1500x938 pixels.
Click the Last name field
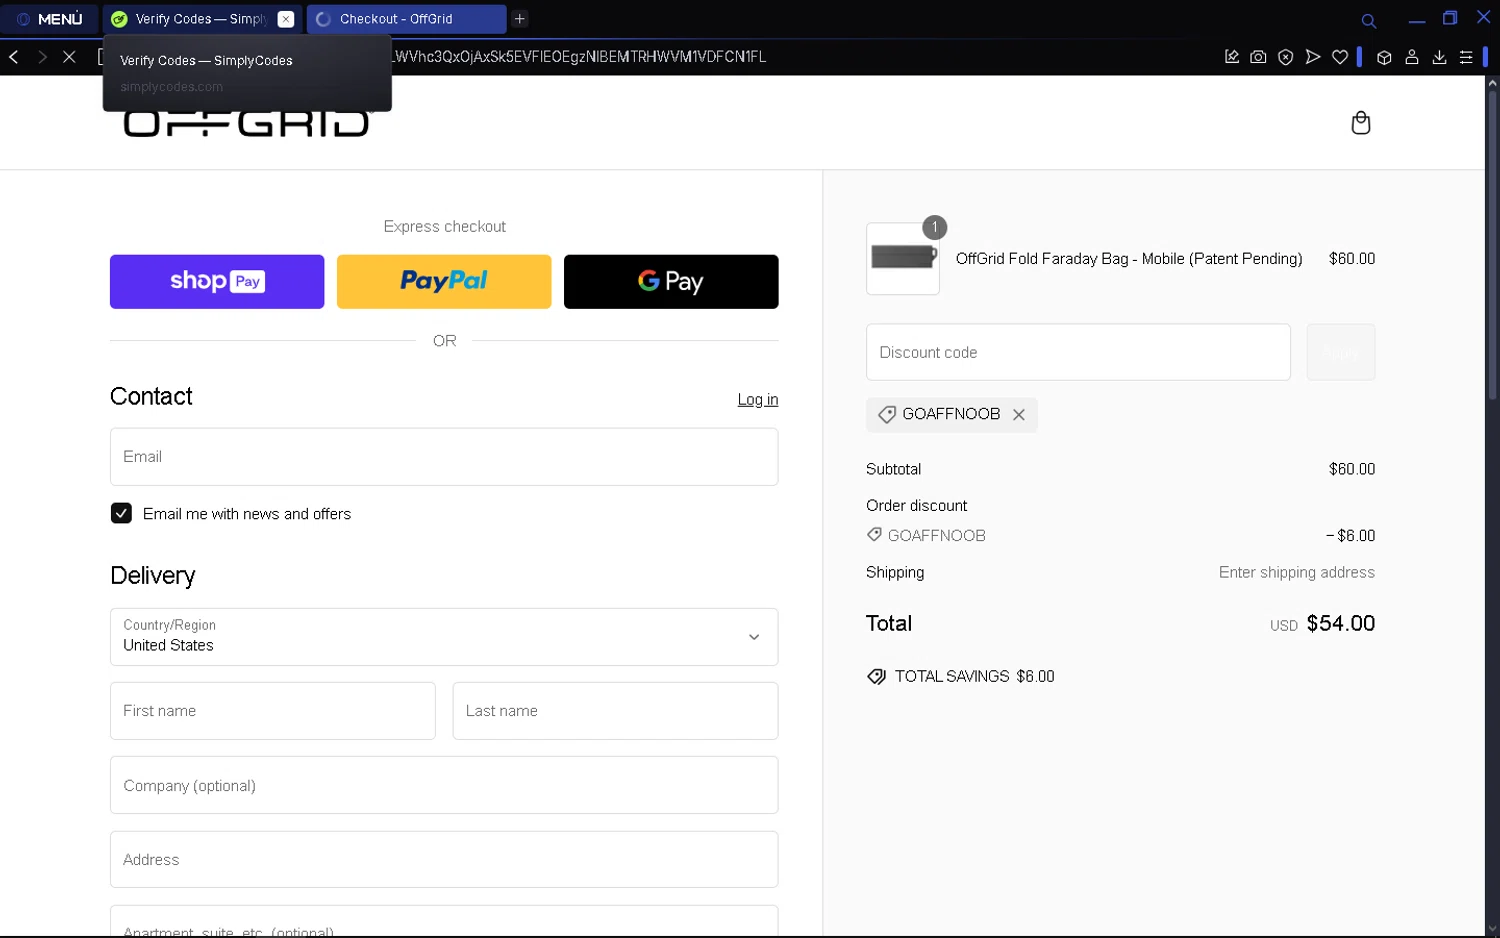(615, 711)
